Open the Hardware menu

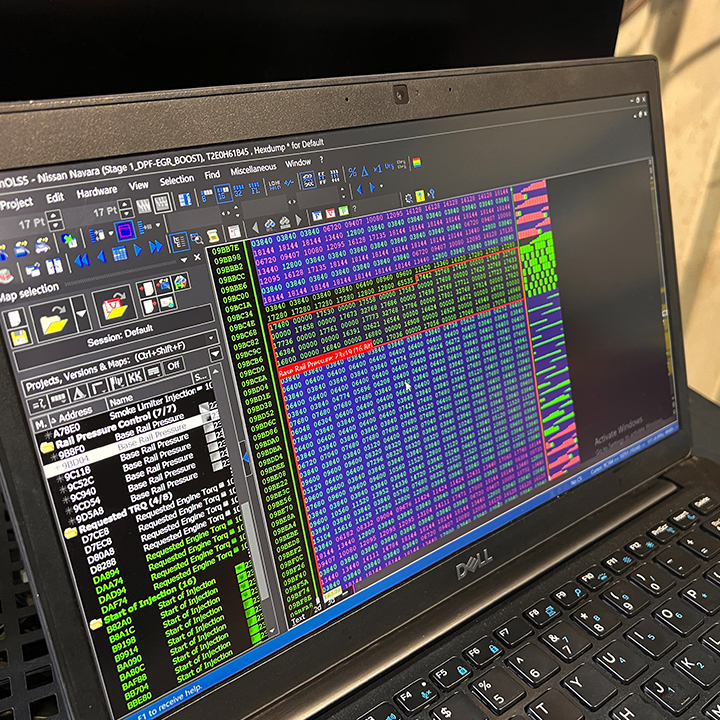[96, 191]
